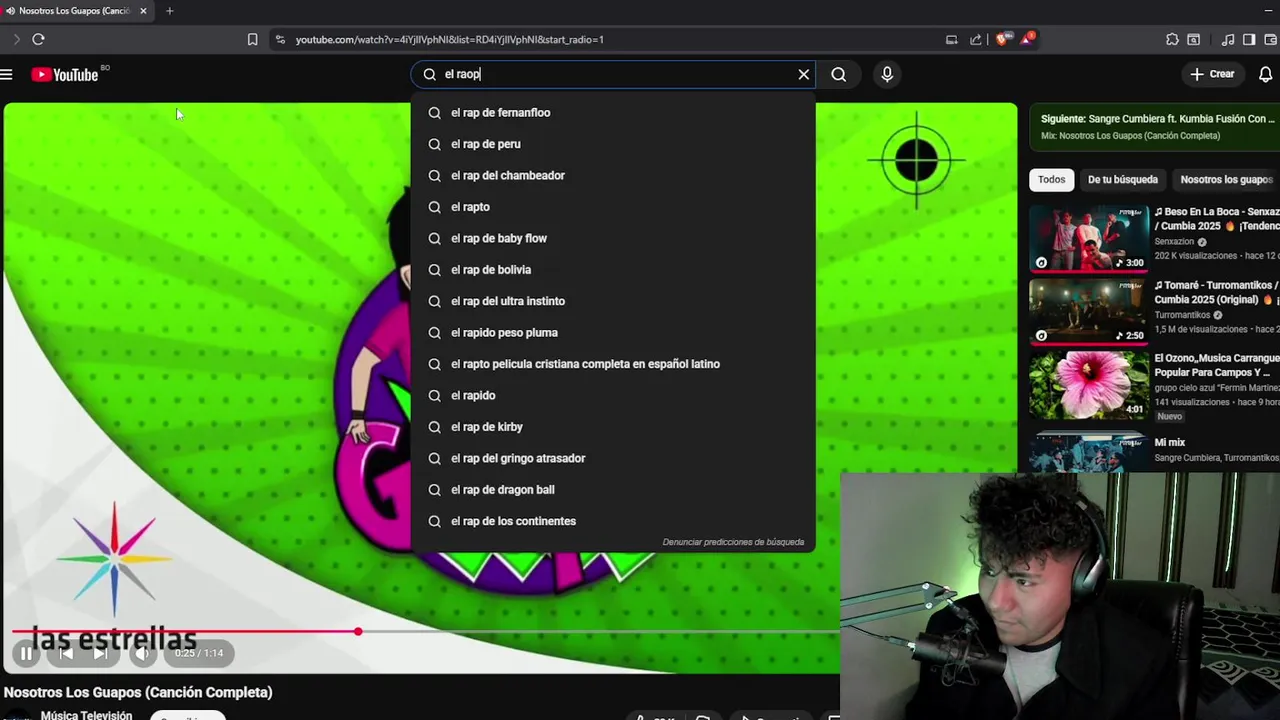Click the video progress bar scrubber
Screen dimensions: 1280x720
(358, 631)
